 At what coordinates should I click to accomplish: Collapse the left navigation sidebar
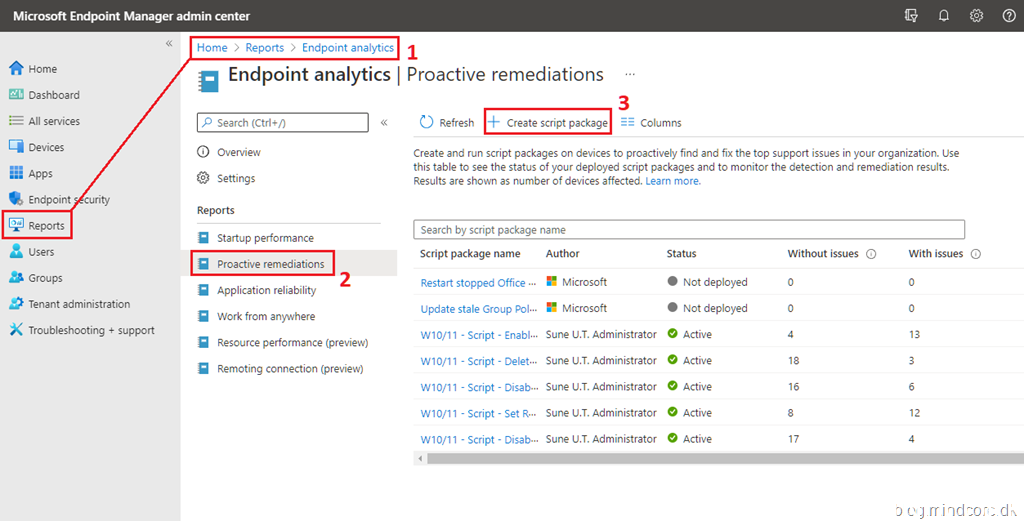coord(169,44)
